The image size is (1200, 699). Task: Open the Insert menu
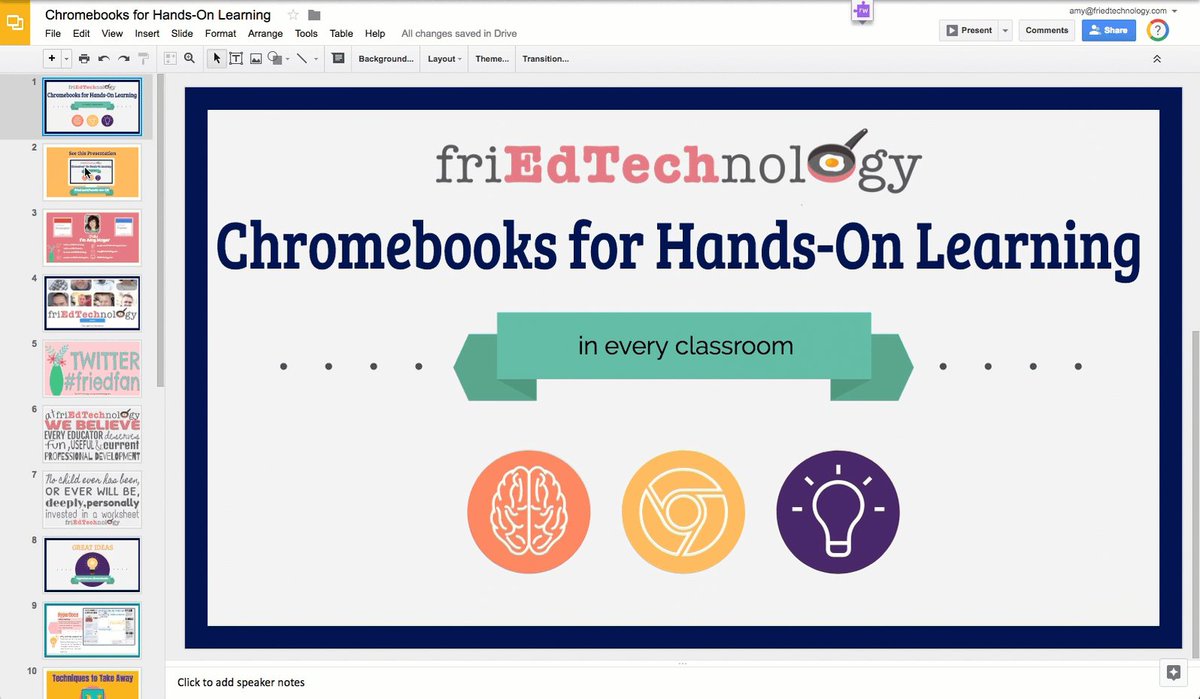pyautogui.click(x=148, y=33)
